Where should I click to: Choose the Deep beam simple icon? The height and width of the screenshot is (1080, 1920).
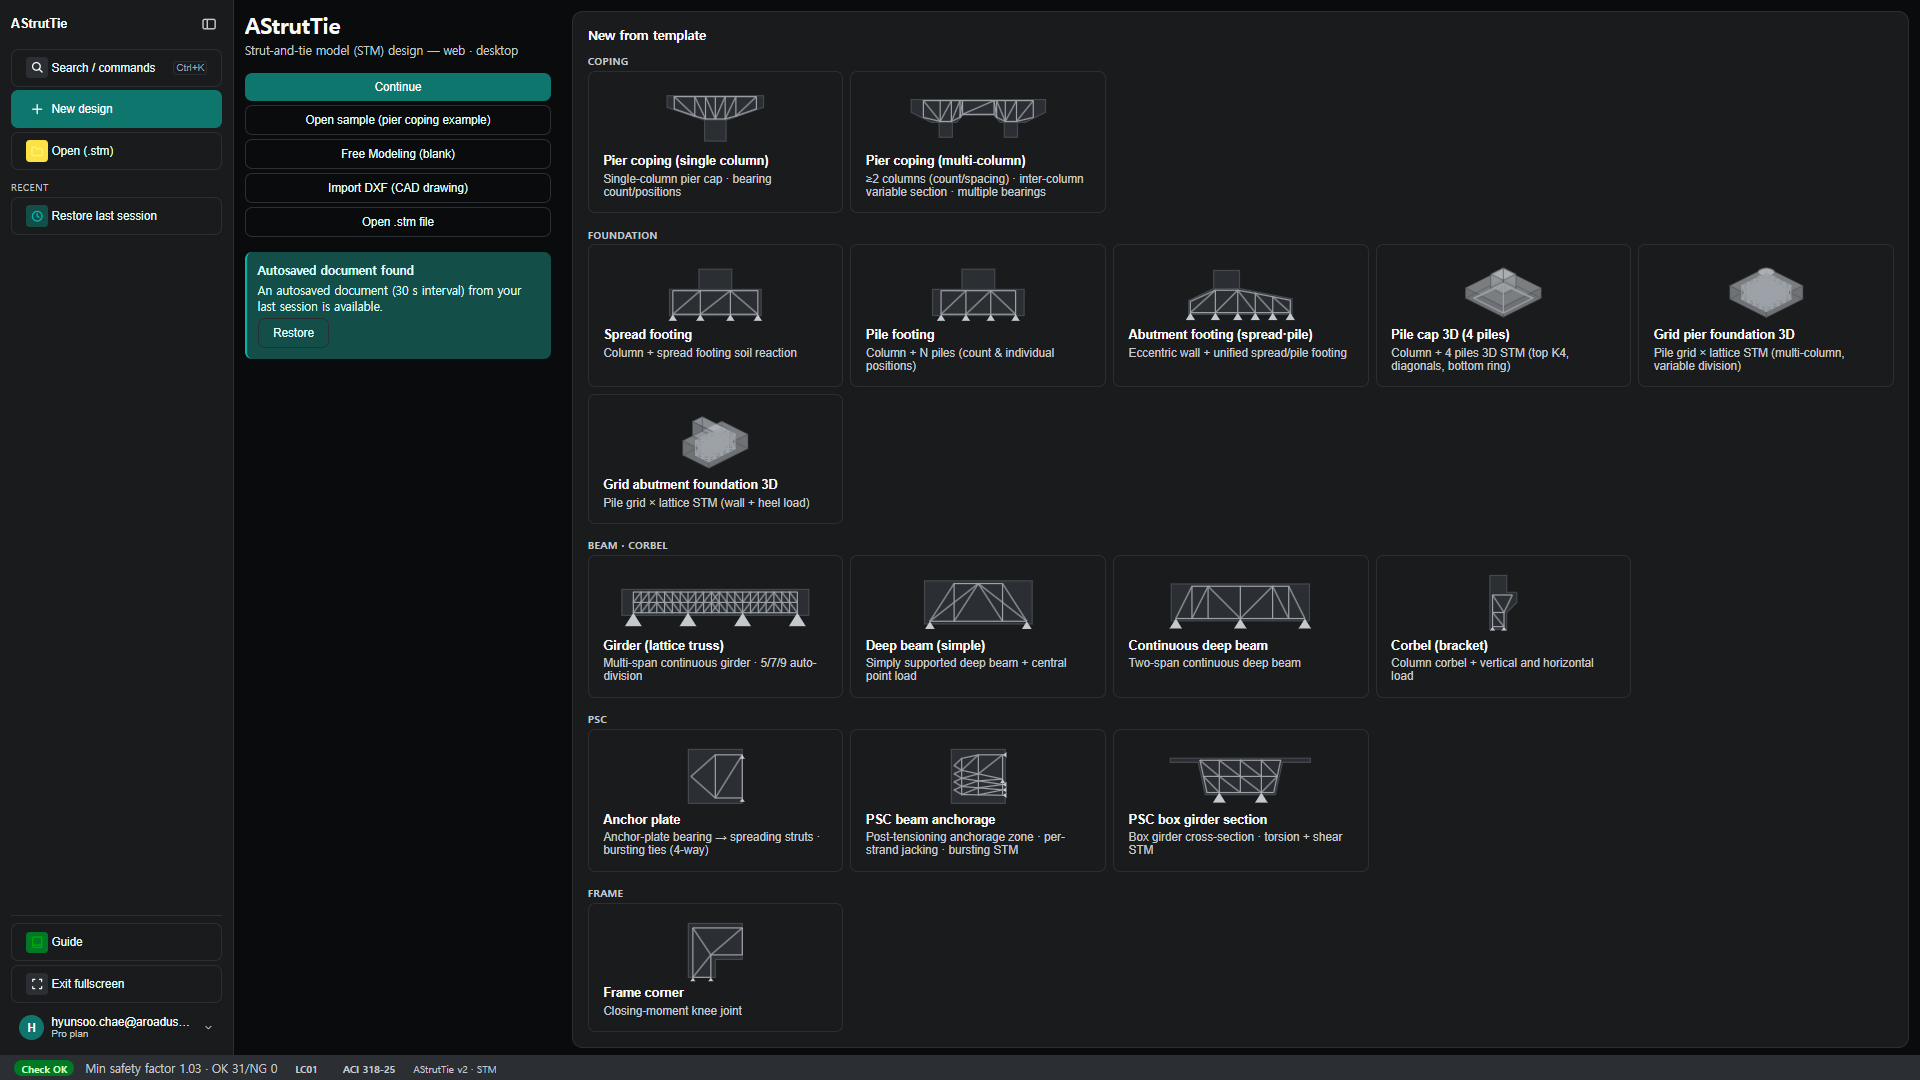[978, 604]
